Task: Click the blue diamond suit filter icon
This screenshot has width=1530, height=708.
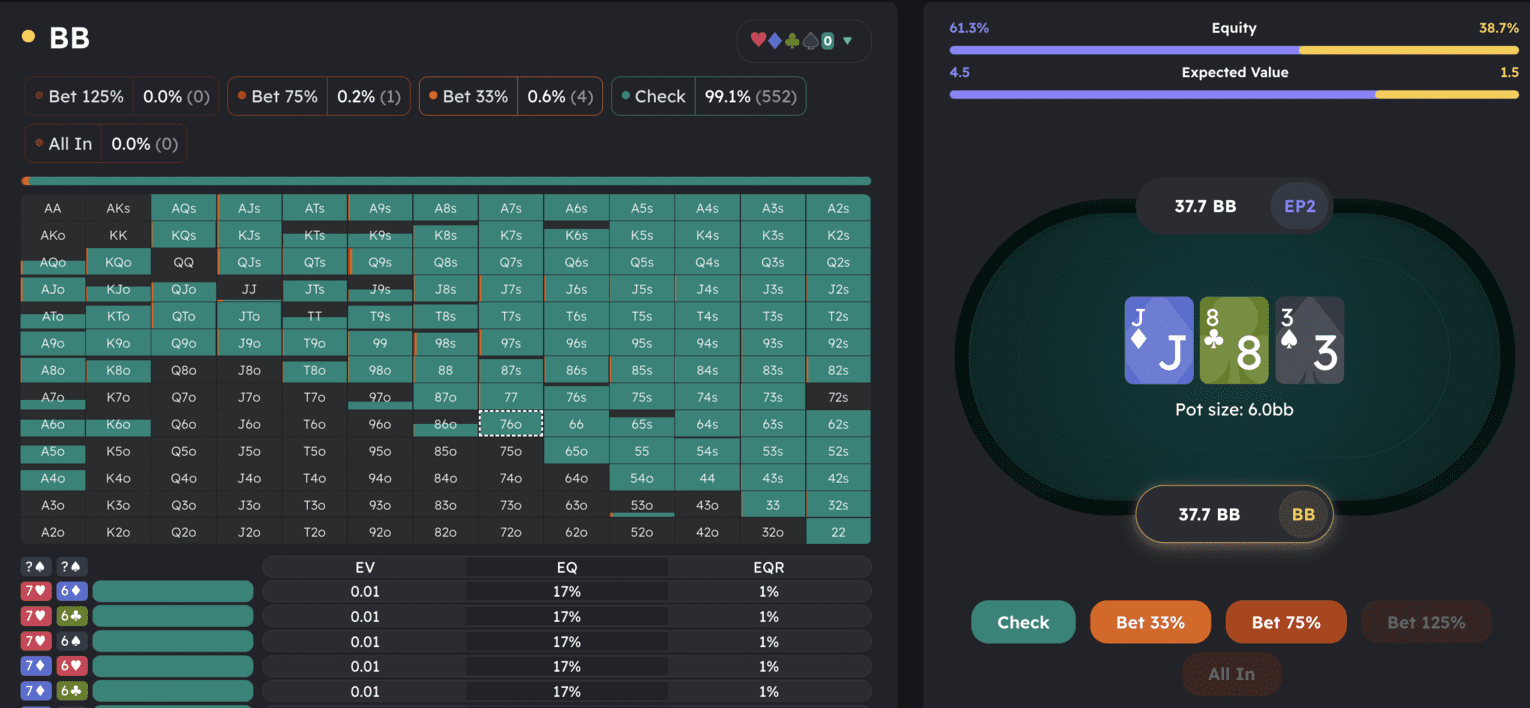Action: coord(775,41)
